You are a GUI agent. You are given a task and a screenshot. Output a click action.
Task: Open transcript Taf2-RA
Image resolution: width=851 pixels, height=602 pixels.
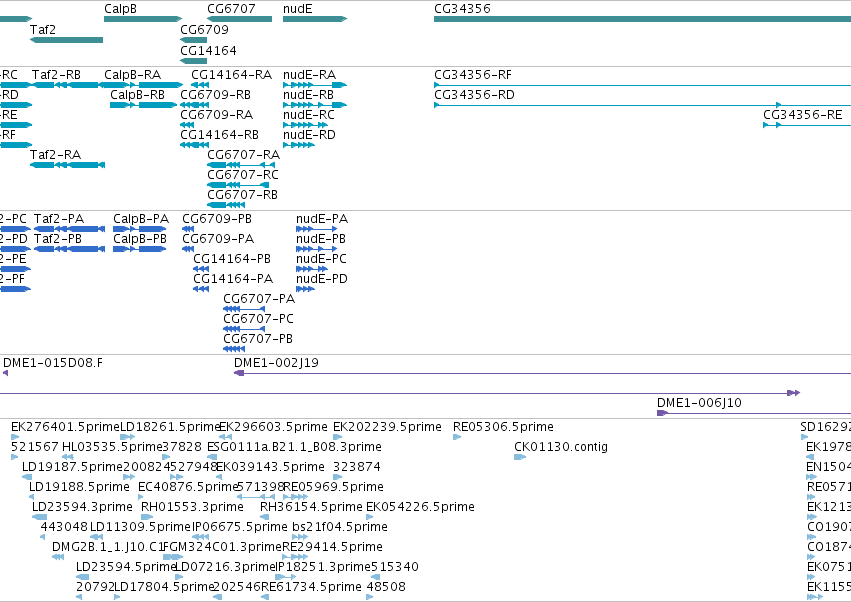tap(55, 155)
